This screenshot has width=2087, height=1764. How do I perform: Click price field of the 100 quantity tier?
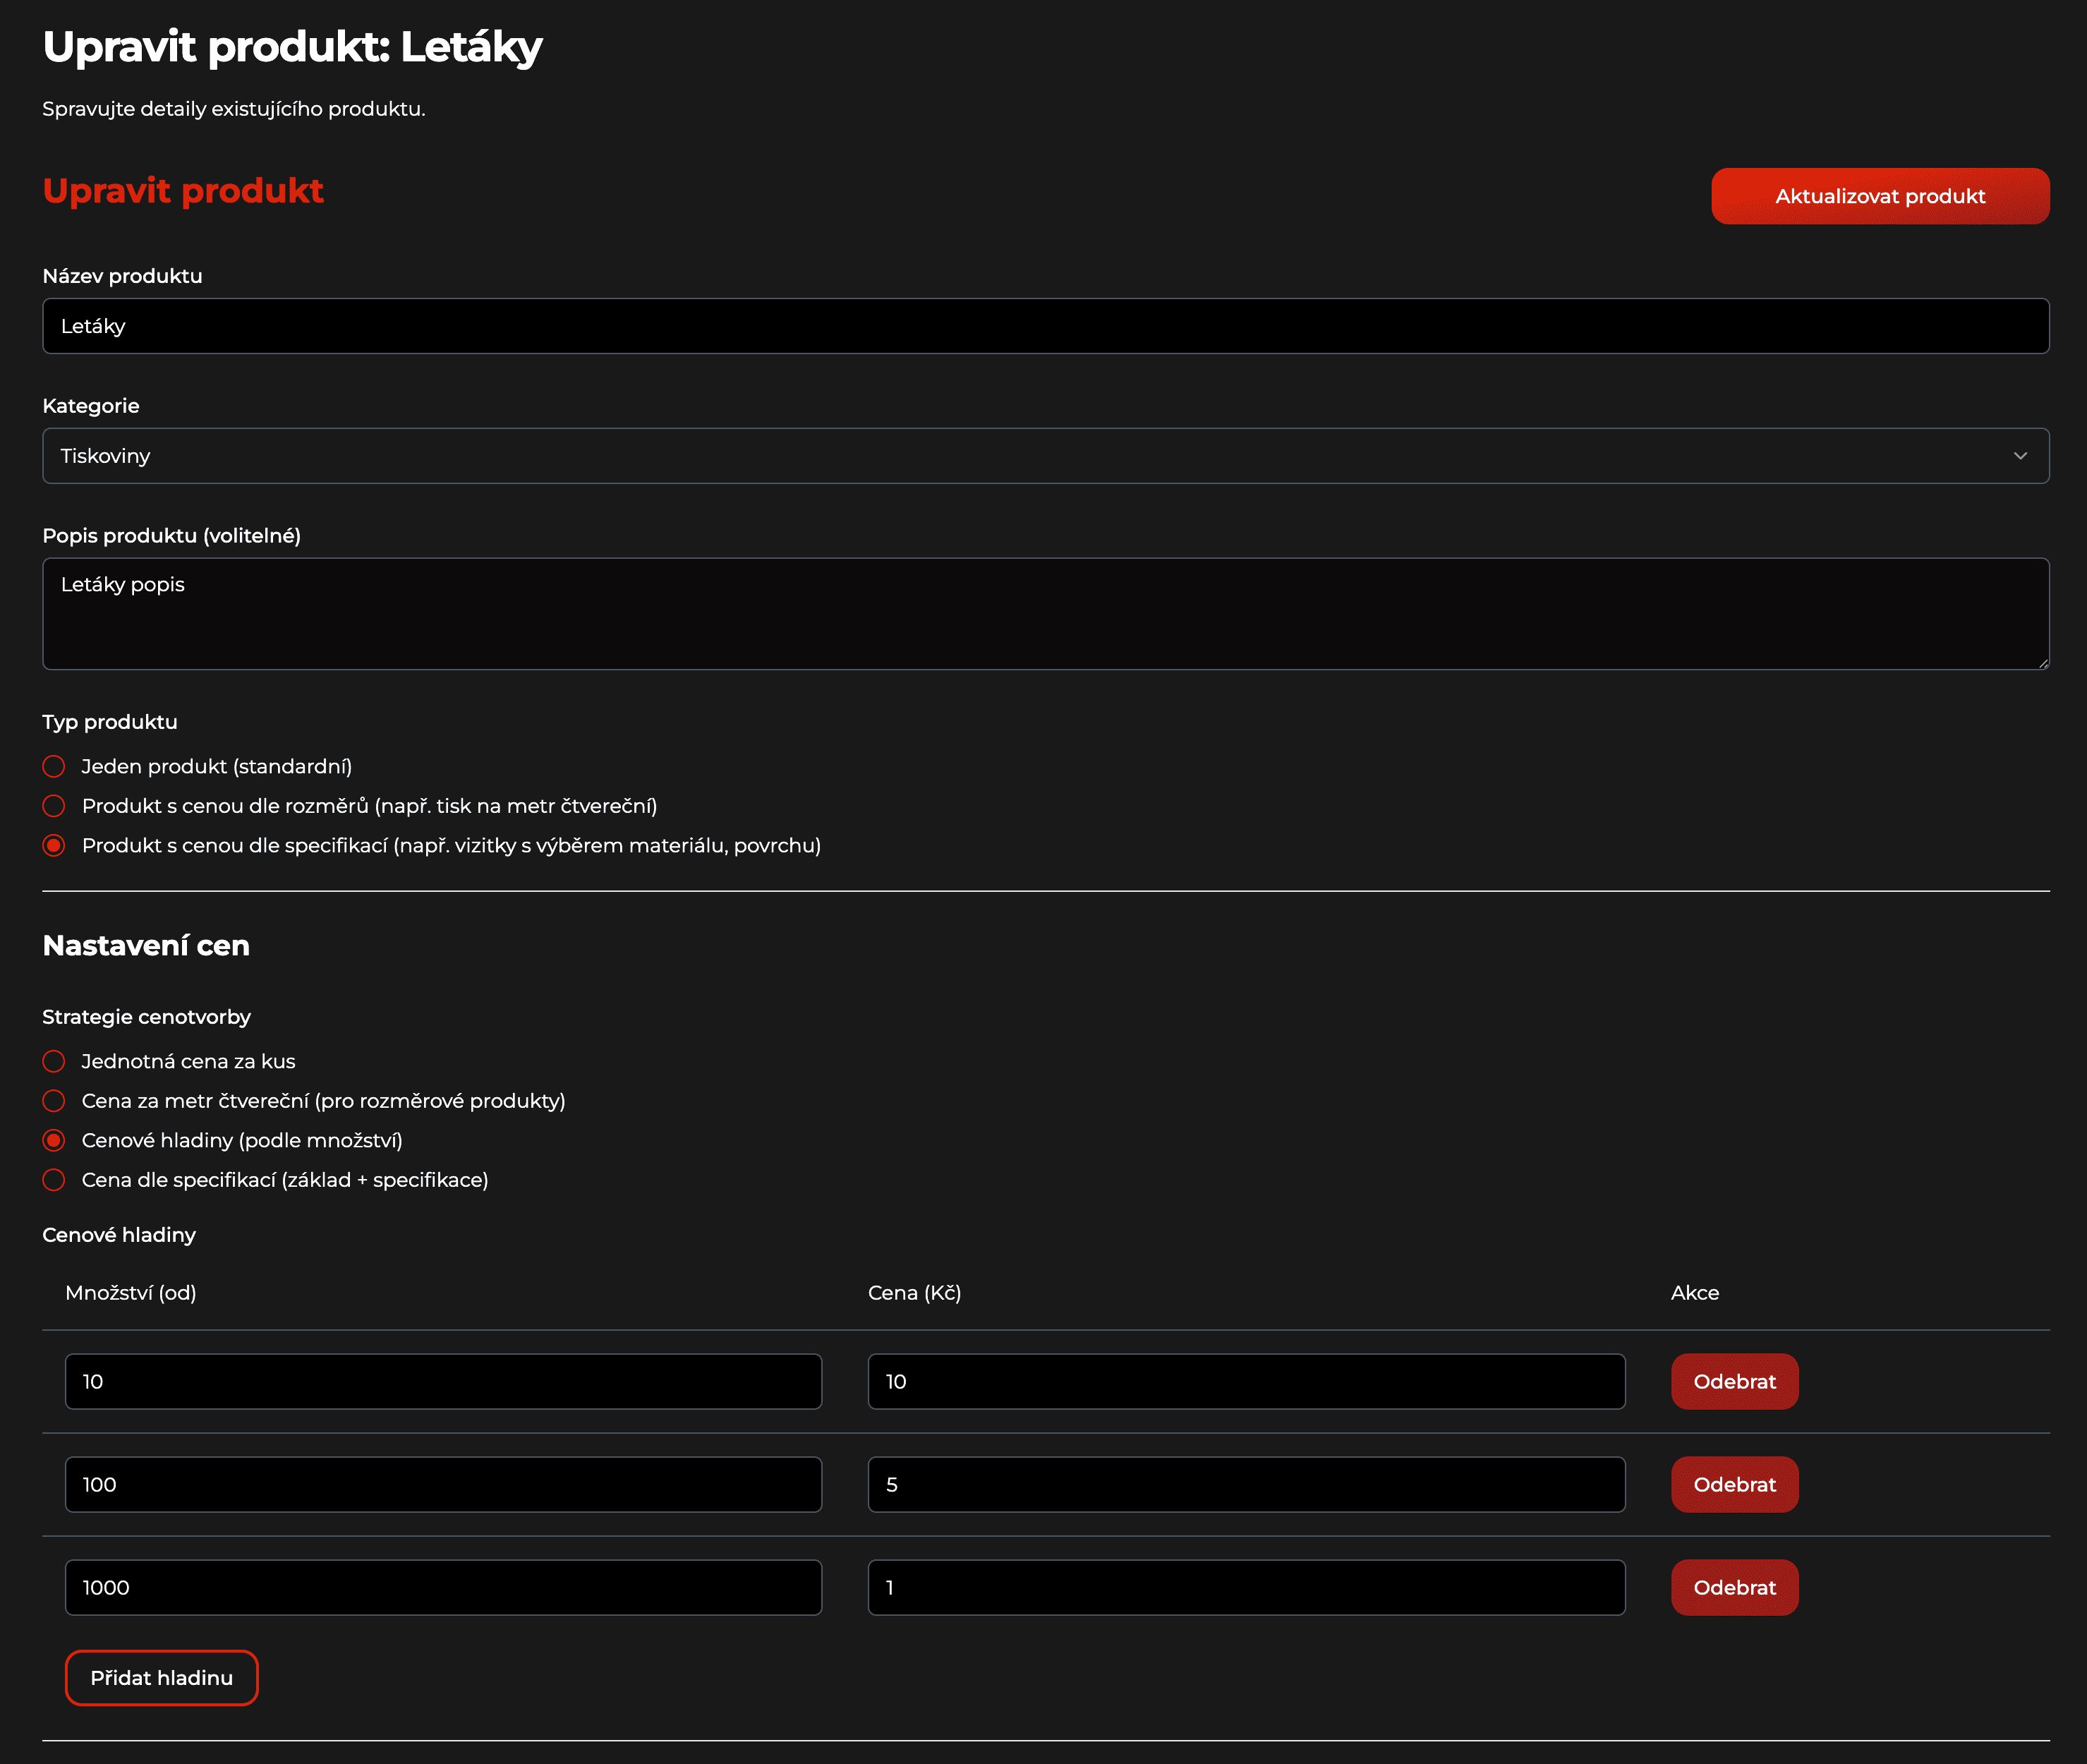coord(1245,1484)
